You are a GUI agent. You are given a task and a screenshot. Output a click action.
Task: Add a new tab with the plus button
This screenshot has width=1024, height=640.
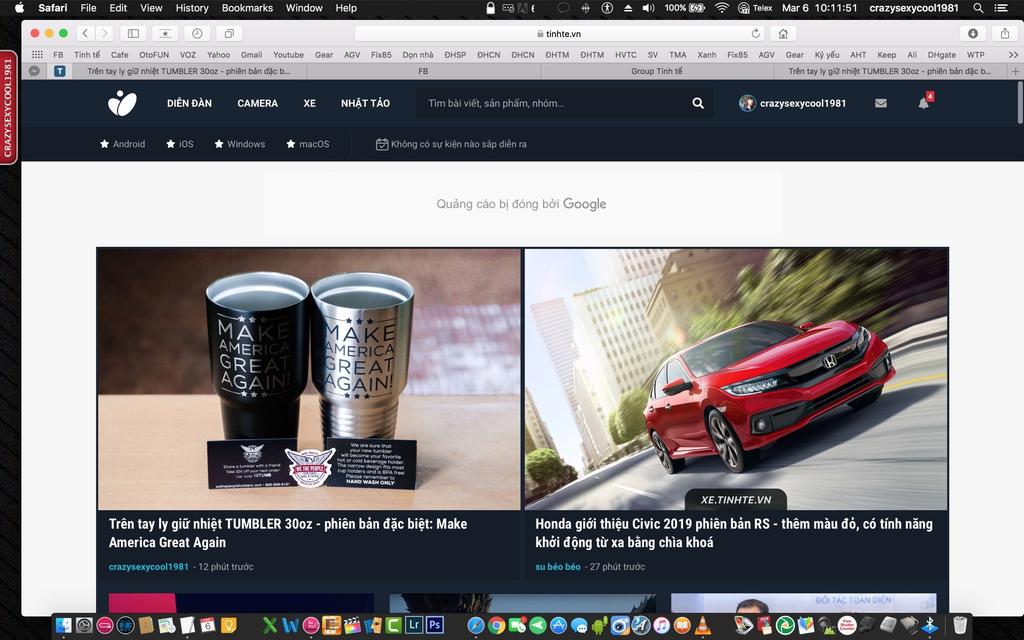[1016, 71]
